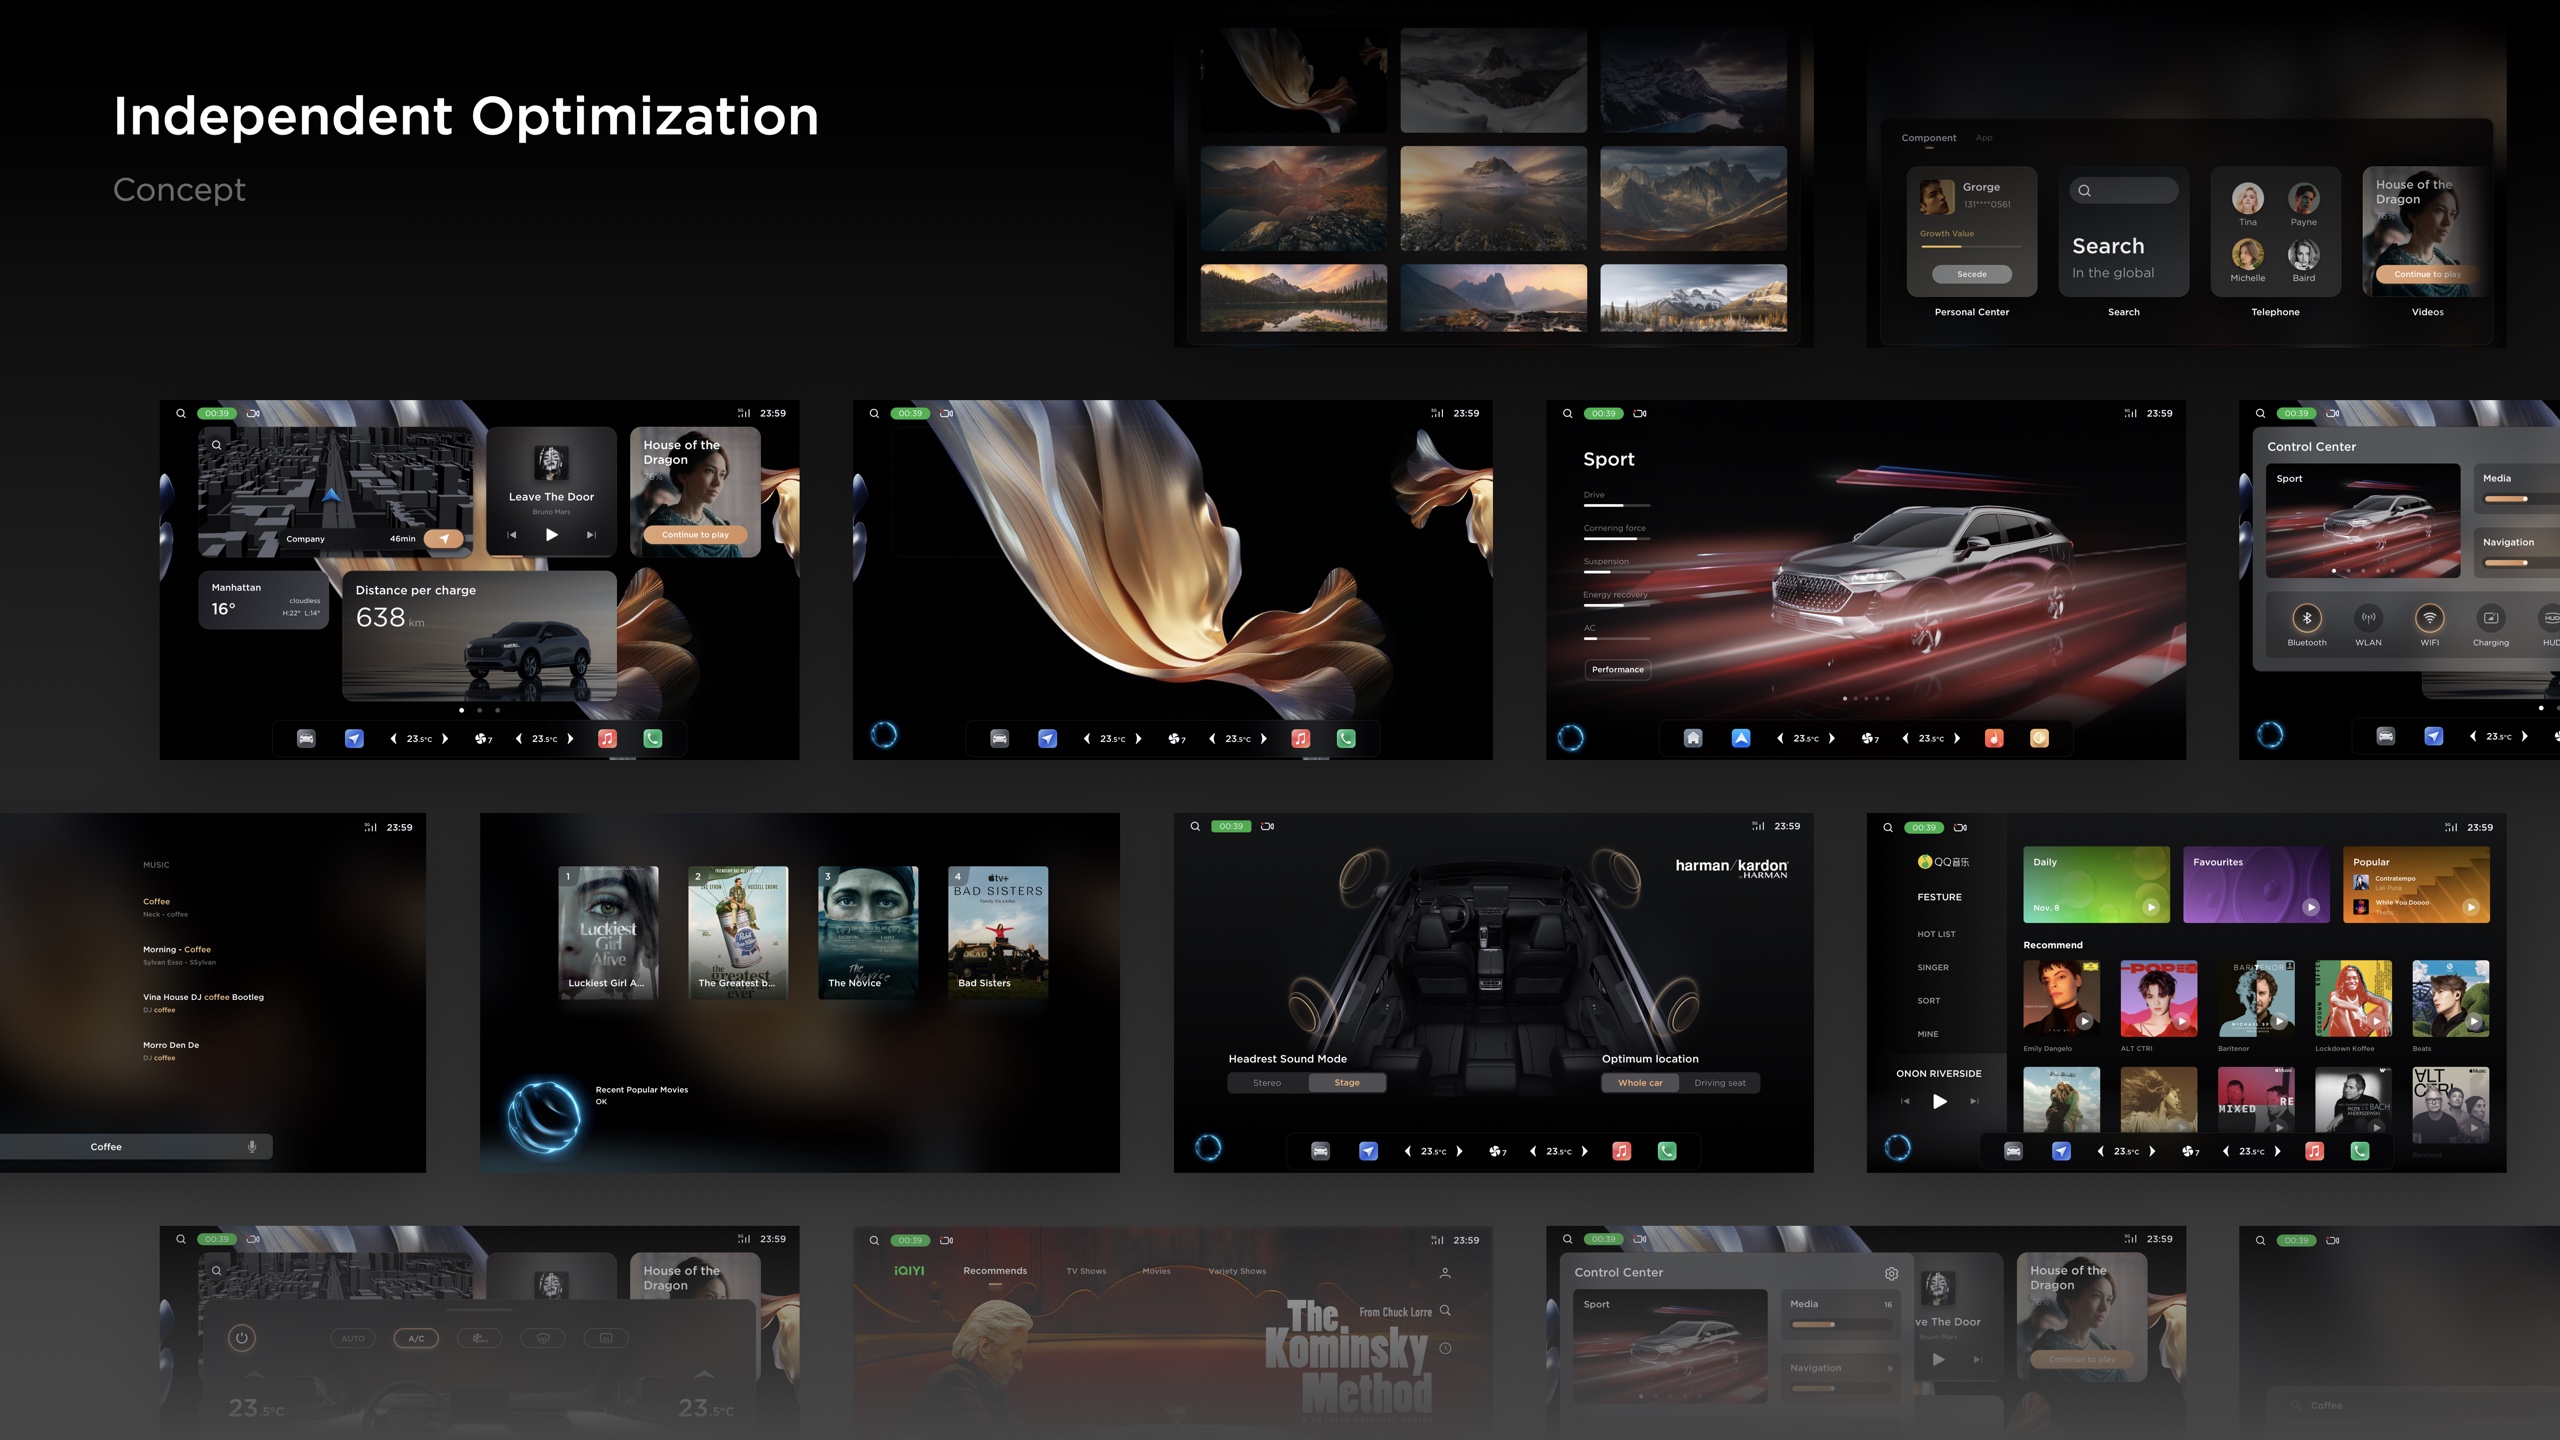This screenshot has width=2560, height=1440.
Task: Tap power icon in climate overlay
Action: [241, 1338]
